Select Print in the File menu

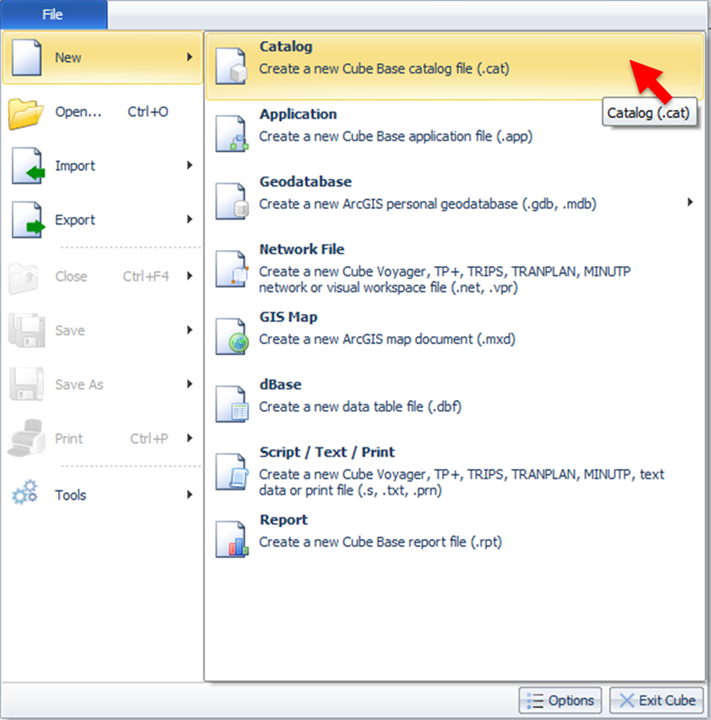(102, 439)
